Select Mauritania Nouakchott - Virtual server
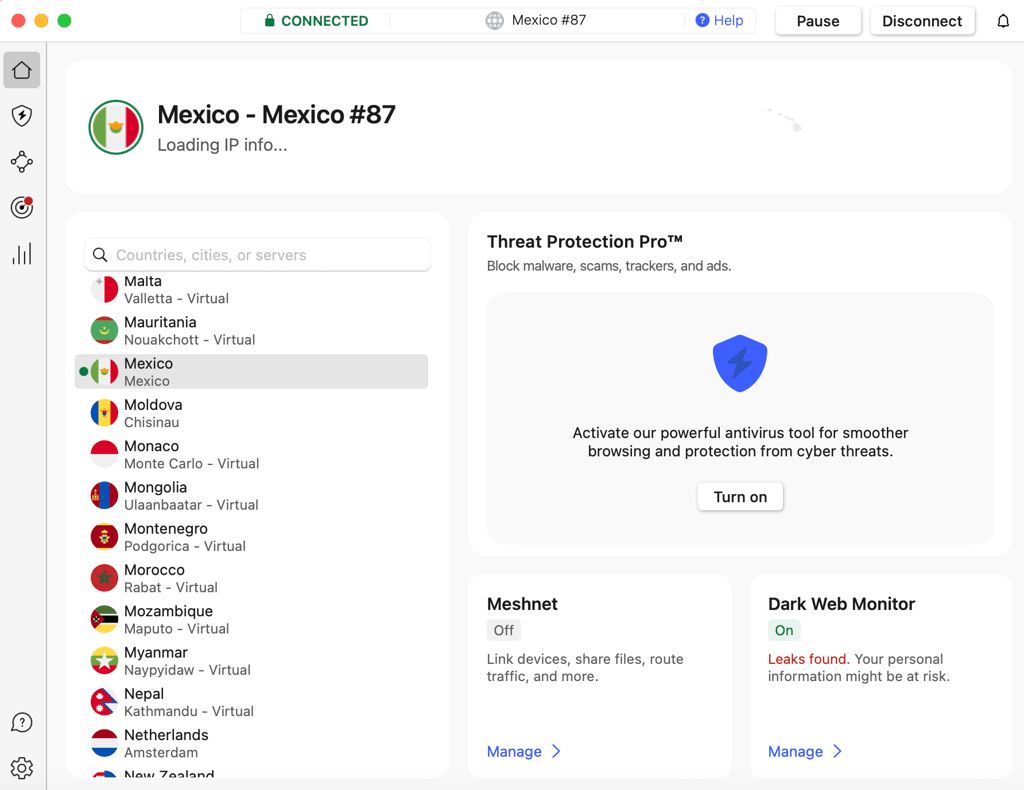Screen dimensions: 1024x790 251,330
